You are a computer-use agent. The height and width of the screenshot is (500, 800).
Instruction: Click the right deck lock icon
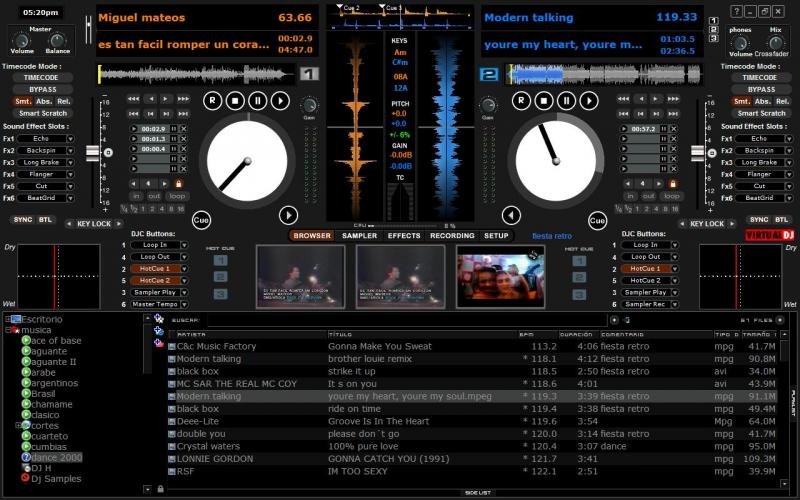672,183
